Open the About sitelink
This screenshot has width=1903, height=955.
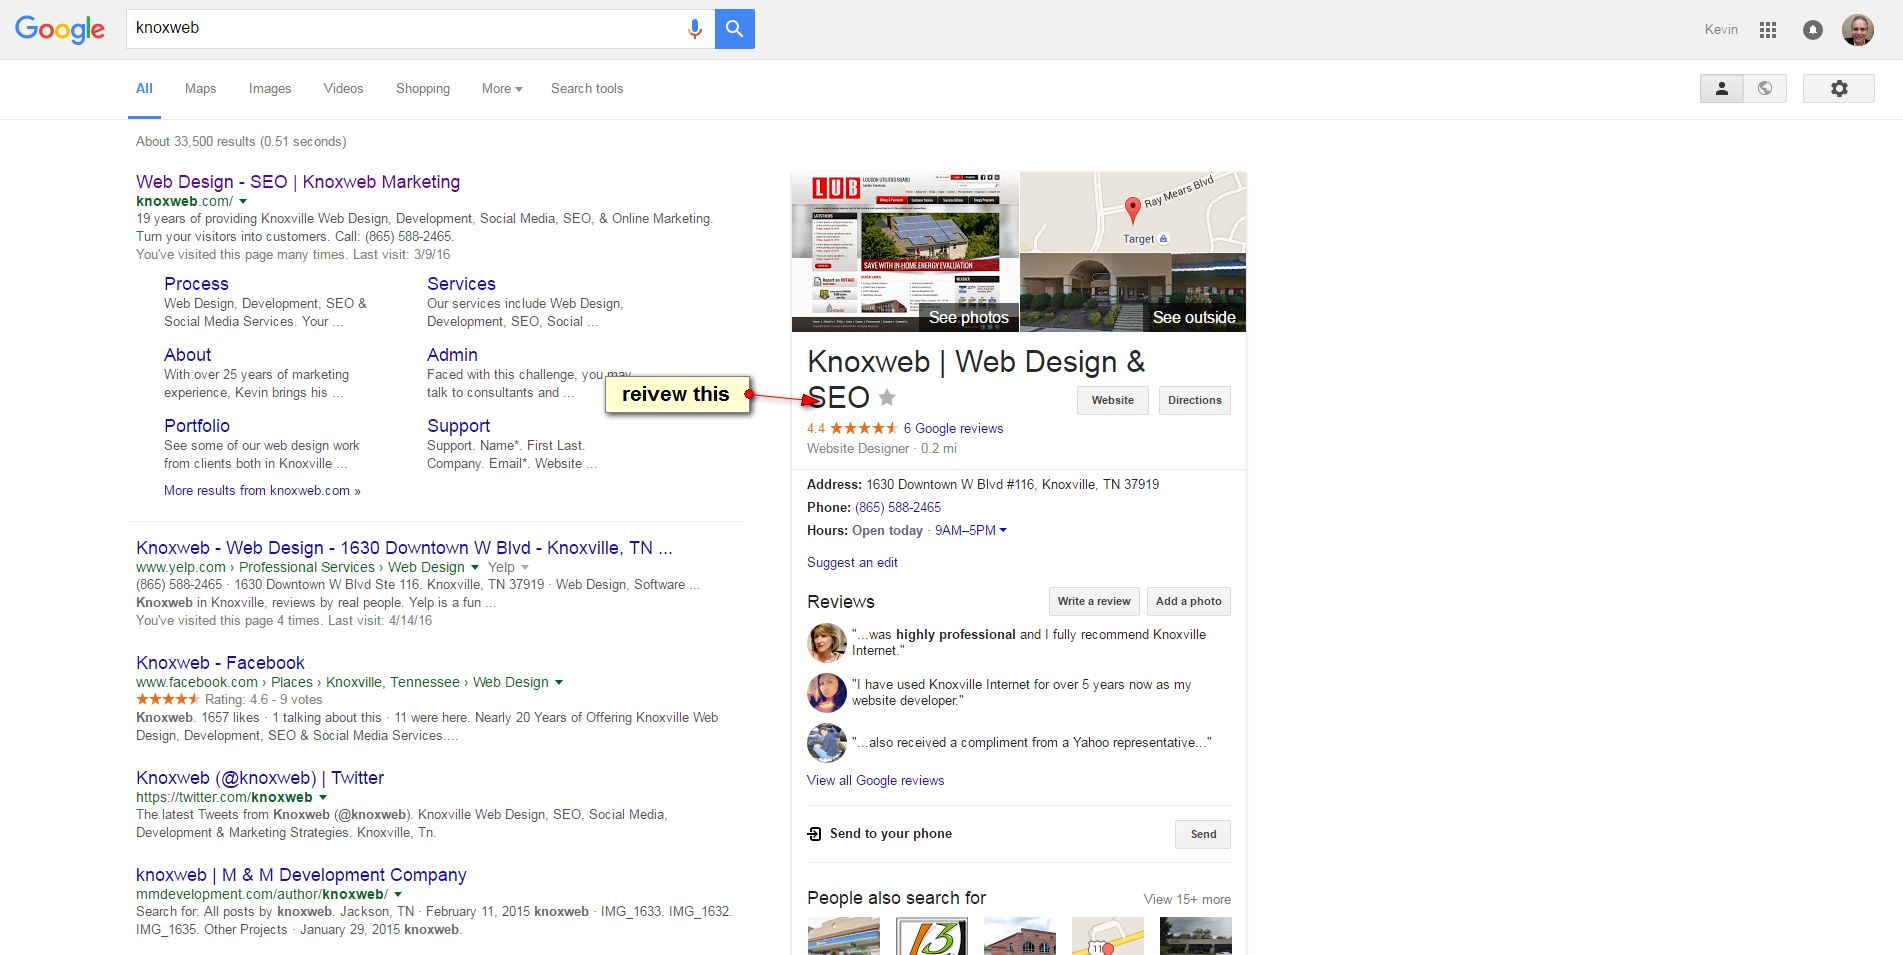pyautogui.click(x=187, y=355)
